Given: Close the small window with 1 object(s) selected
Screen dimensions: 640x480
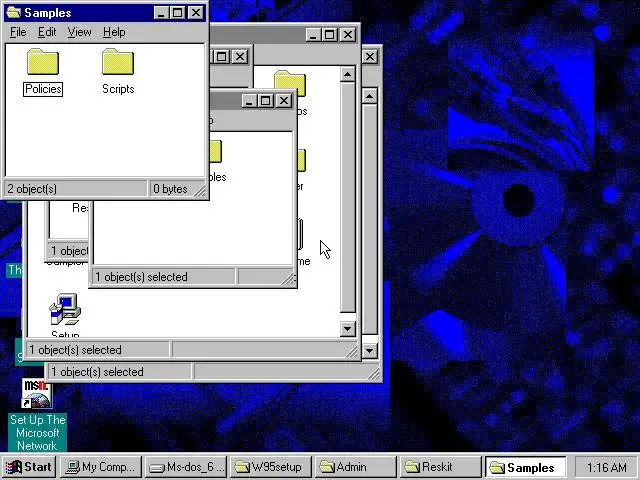Looking at the screenshot, I should tap(284, 100).
